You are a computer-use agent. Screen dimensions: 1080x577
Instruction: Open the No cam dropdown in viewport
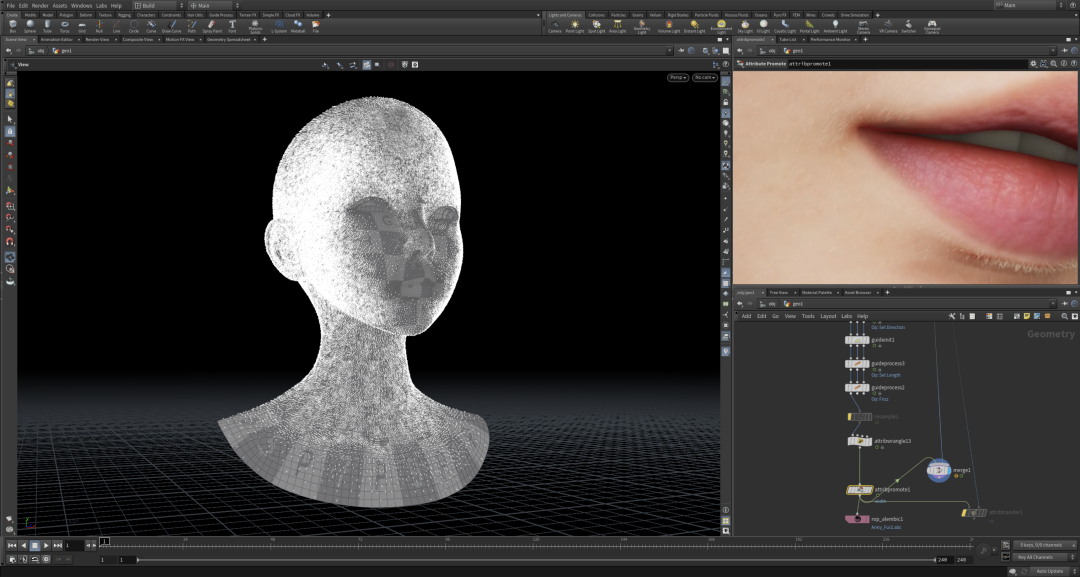[705, 78]
